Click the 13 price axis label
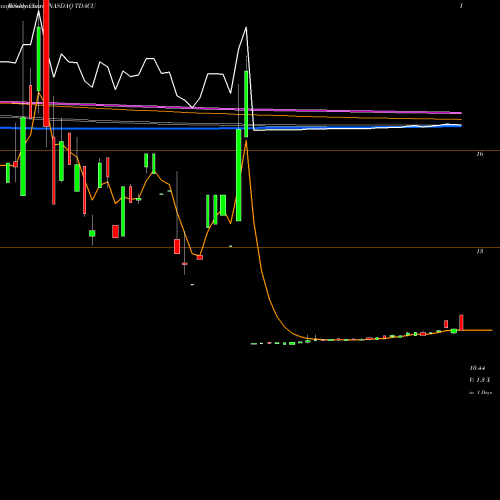Viewport: 500px width, 500px height. [x=480, y=251]
